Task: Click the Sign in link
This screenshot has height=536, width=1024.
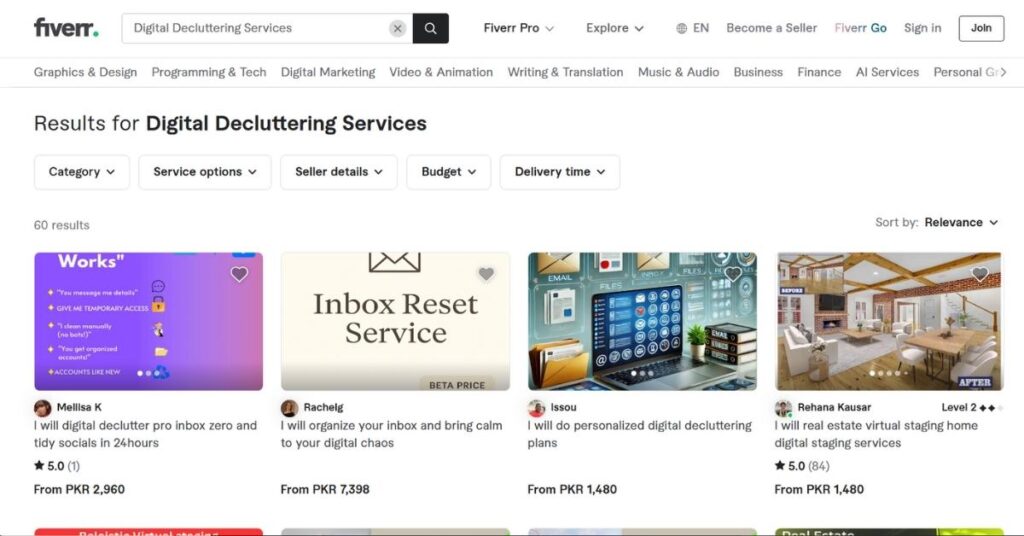Action: click(922, 28)
